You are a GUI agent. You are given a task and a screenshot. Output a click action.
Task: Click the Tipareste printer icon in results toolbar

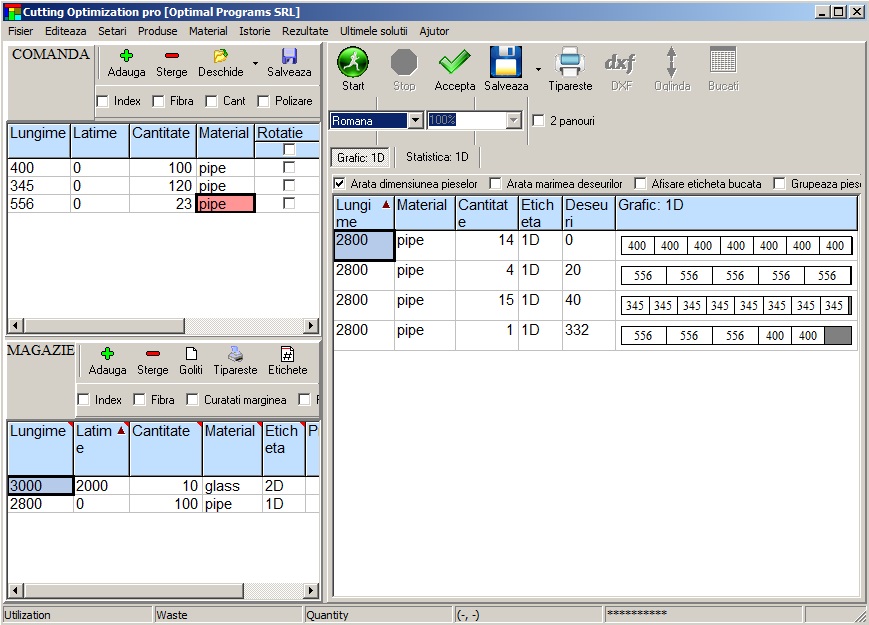(x=570, y=63)
